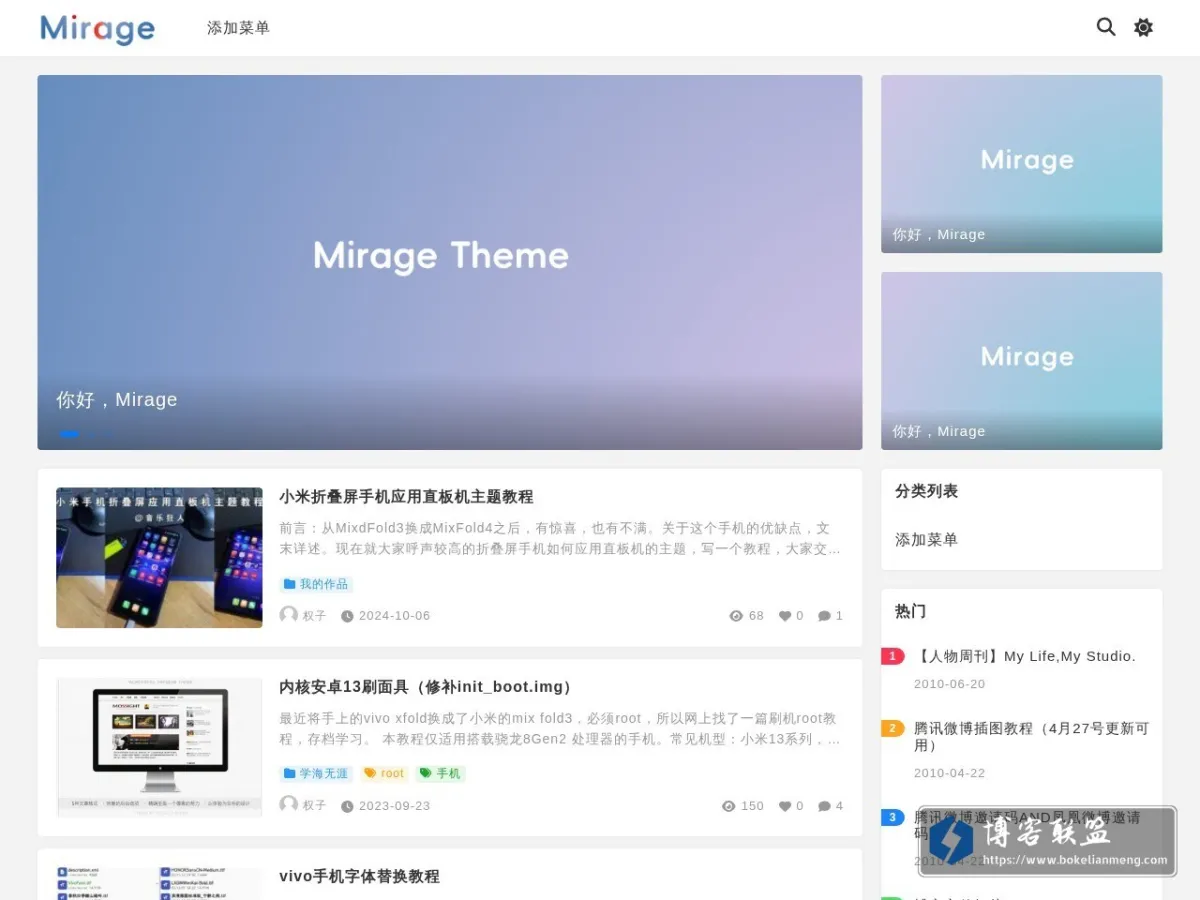Click 权子's avatar on the 2023-09-23 post
1200x900 pixels.
[x=288, y=805]
